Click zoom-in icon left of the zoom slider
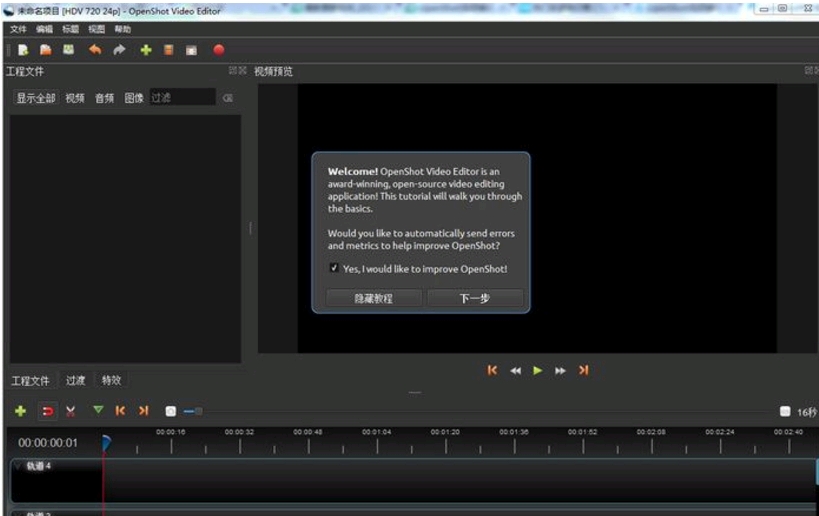Viewport: 819px width, 516px height. coord(171,412)
